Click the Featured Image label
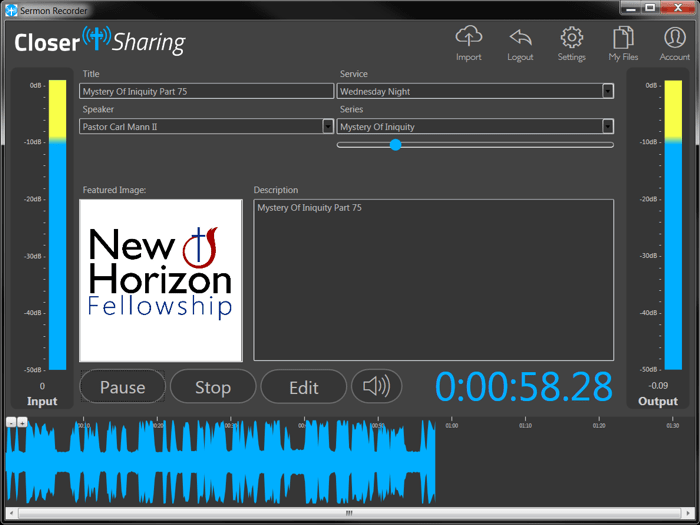 pos(114,190)
